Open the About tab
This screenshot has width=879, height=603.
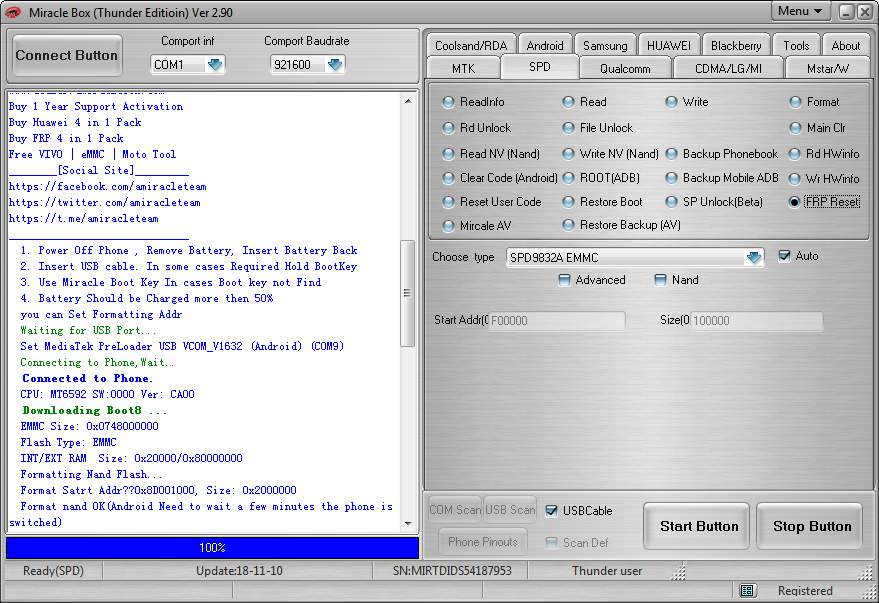[x=845, y=45]
